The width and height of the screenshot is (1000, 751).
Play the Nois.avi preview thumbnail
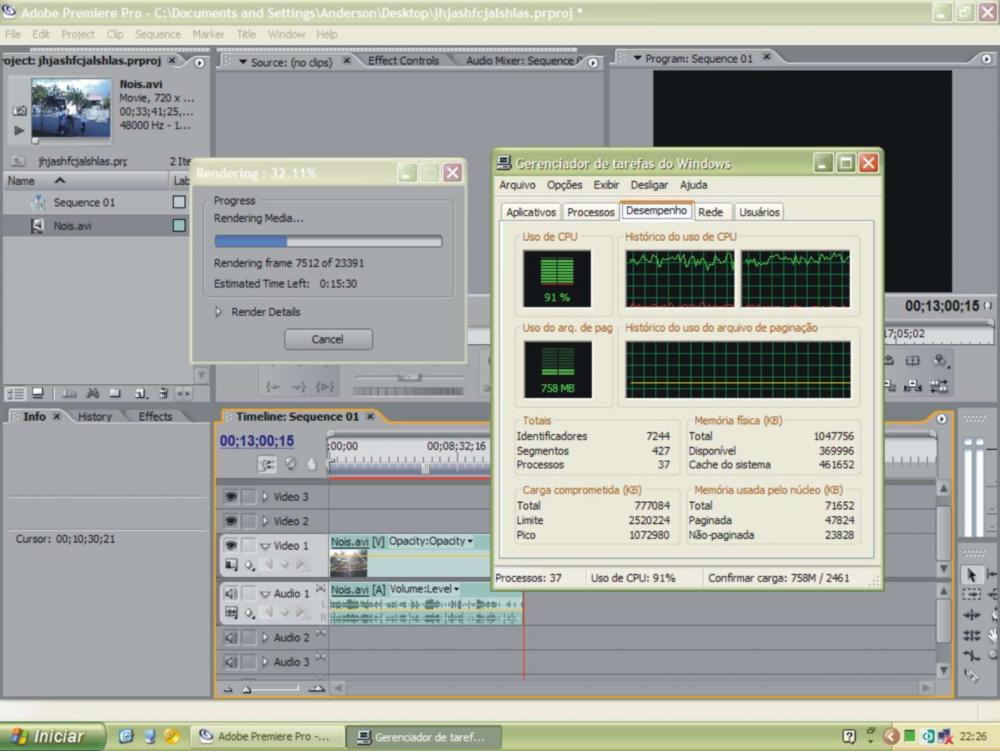(19, 130)
